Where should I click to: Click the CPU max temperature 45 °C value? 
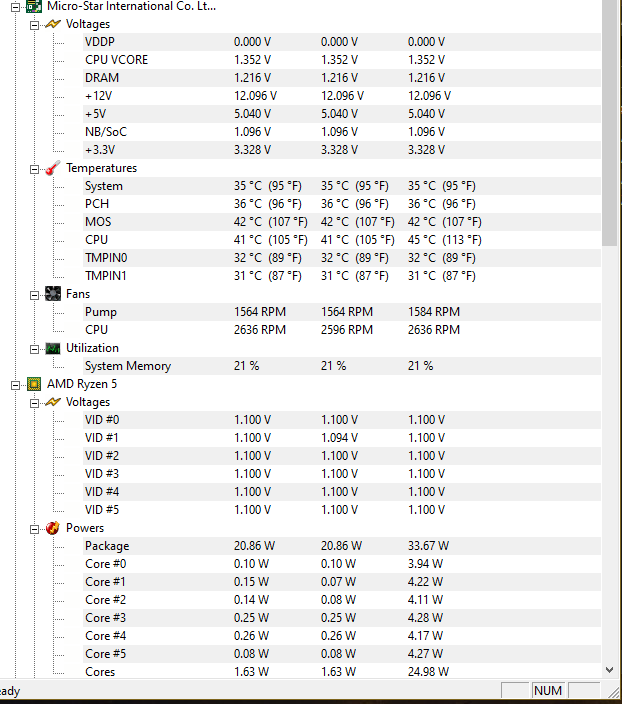tap(444, 240)
